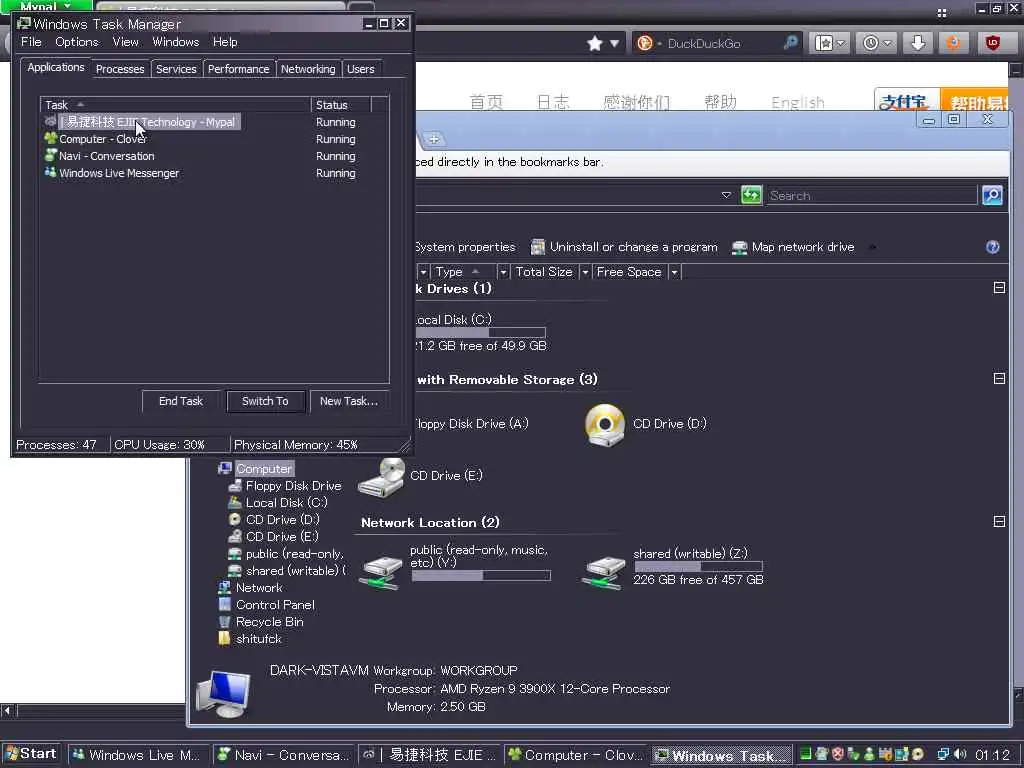Switch to the Services tab

pos(176,69)
